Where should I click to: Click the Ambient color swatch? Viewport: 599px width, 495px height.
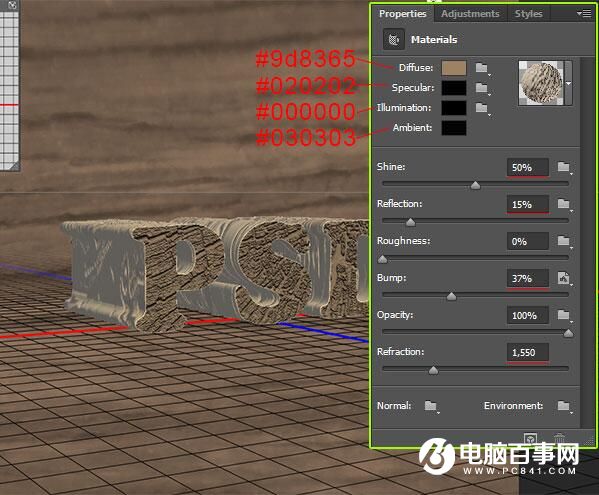tap(454, 128)
